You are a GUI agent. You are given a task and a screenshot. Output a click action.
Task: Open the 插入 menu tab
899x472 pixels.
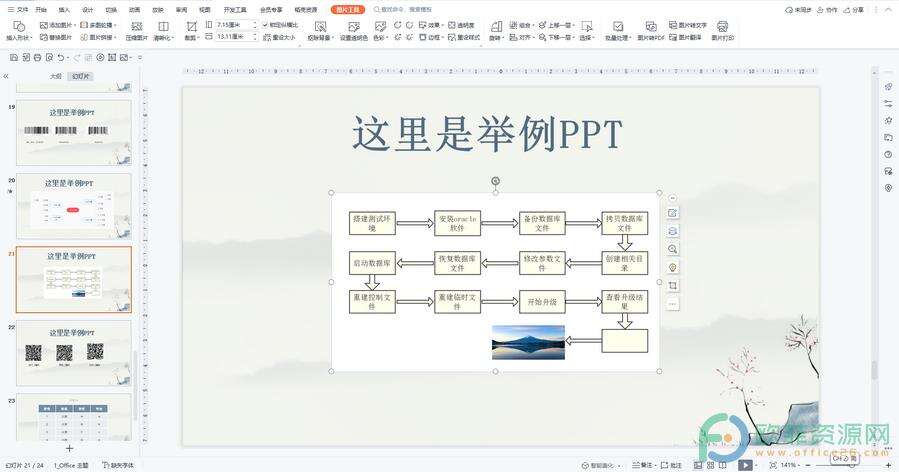(x=64, y=9)
